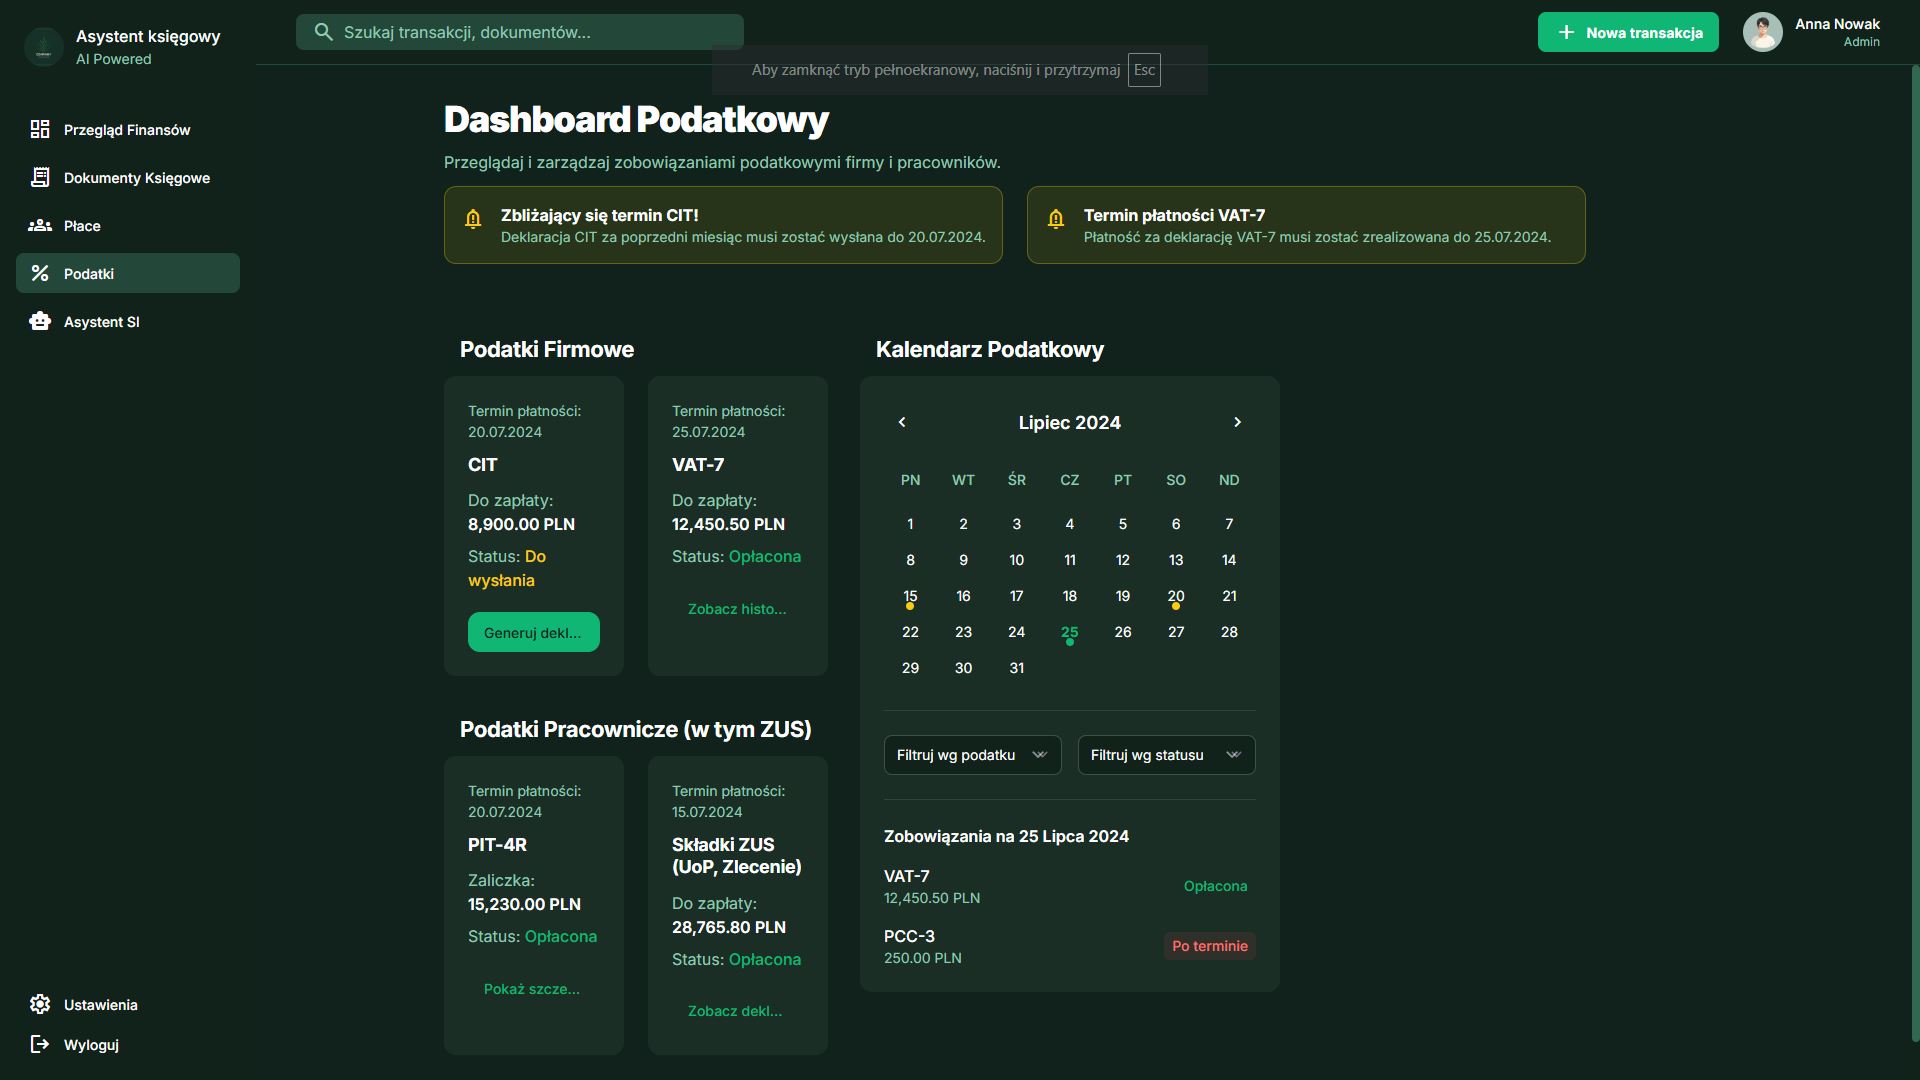1920x1080 pixels.
Task: Click the Płace people icon
Action: [x=40, y=225]
